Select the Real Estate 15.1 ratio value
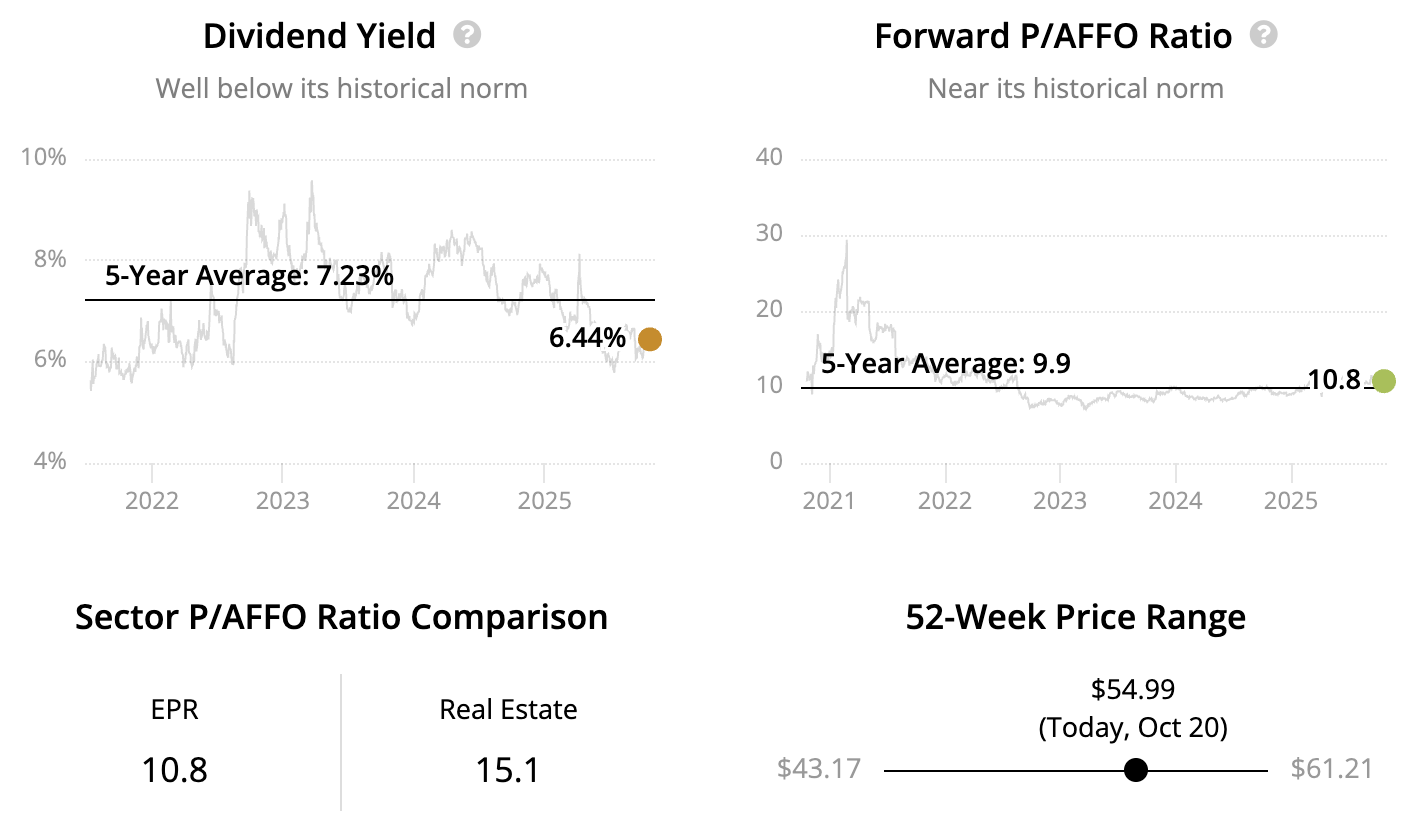 click(x=508, y=770)
